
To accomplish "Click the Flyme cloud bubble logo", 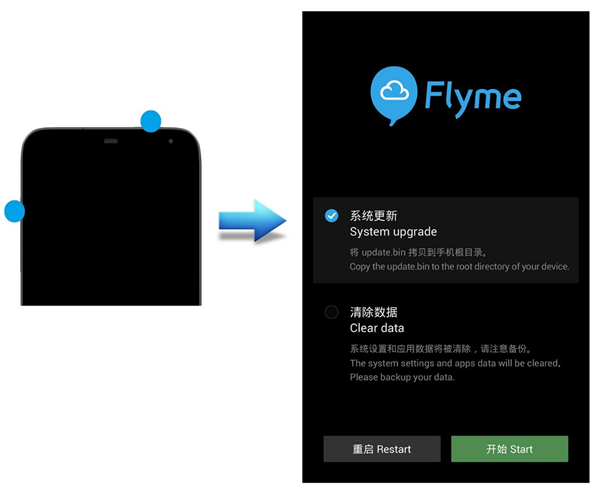I will point(394,95).
